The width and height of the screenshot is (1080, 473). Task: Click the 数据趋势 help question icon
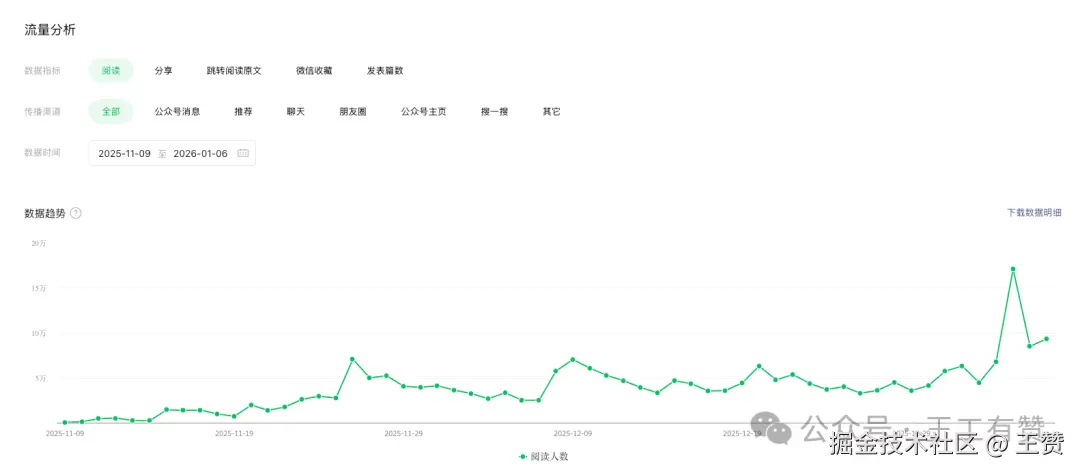pos(76,213)
